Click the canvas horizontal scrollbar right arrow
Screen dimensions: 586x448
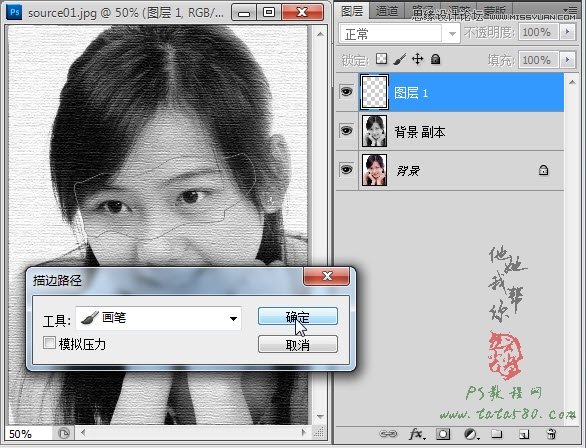click(303, 433)
